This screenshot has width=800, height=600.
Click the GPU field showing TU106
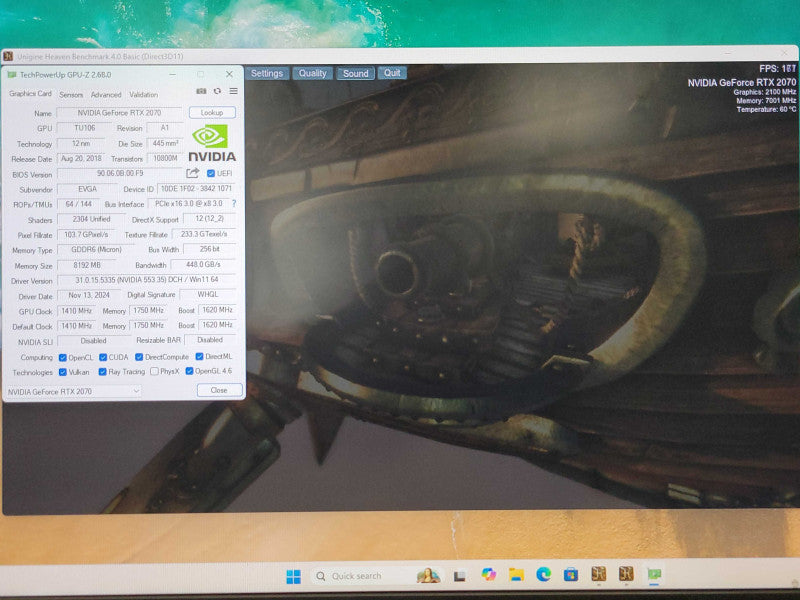click(85, 128)
